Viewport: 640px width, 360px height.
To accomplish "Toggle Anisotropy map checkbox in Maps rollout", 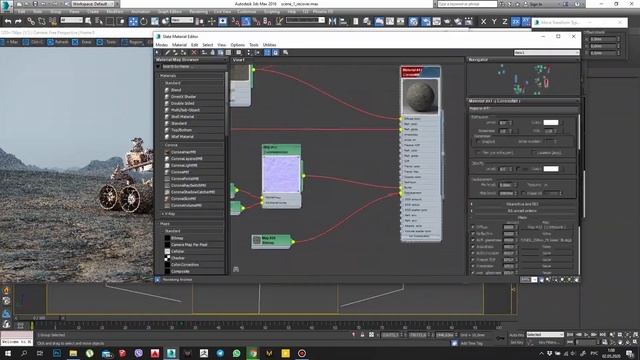I will point(473,247).
